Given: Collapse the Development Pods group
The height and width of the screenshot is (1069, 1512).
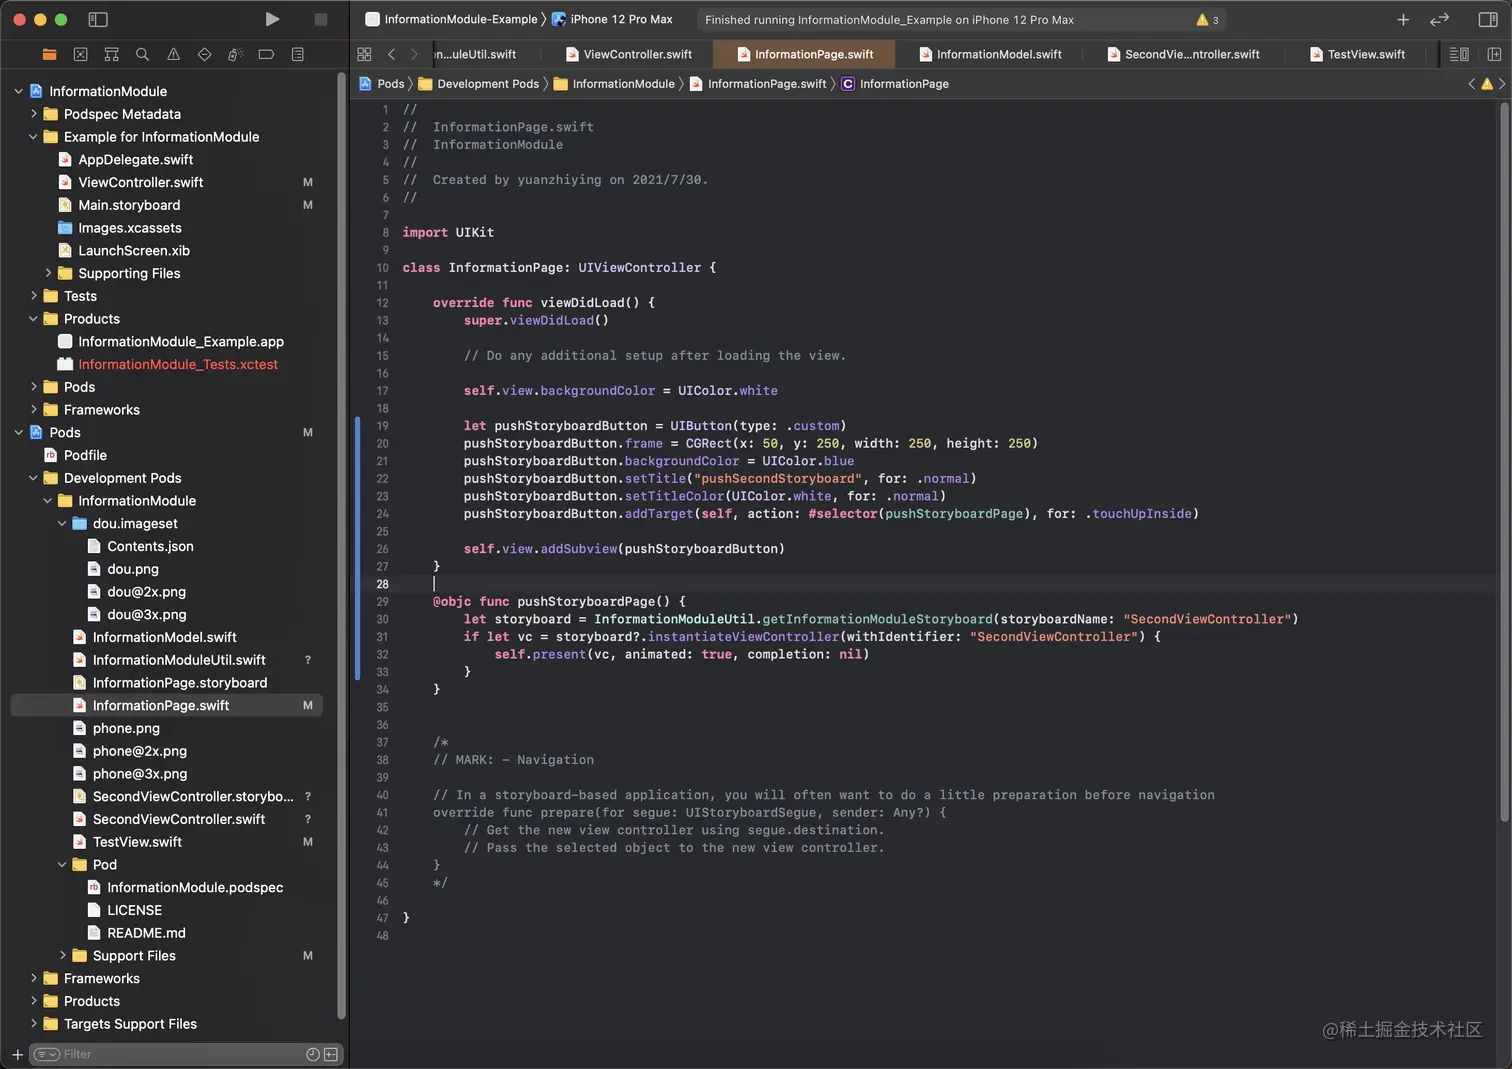Looking at the screenshot, I should (x=33, y=478).
